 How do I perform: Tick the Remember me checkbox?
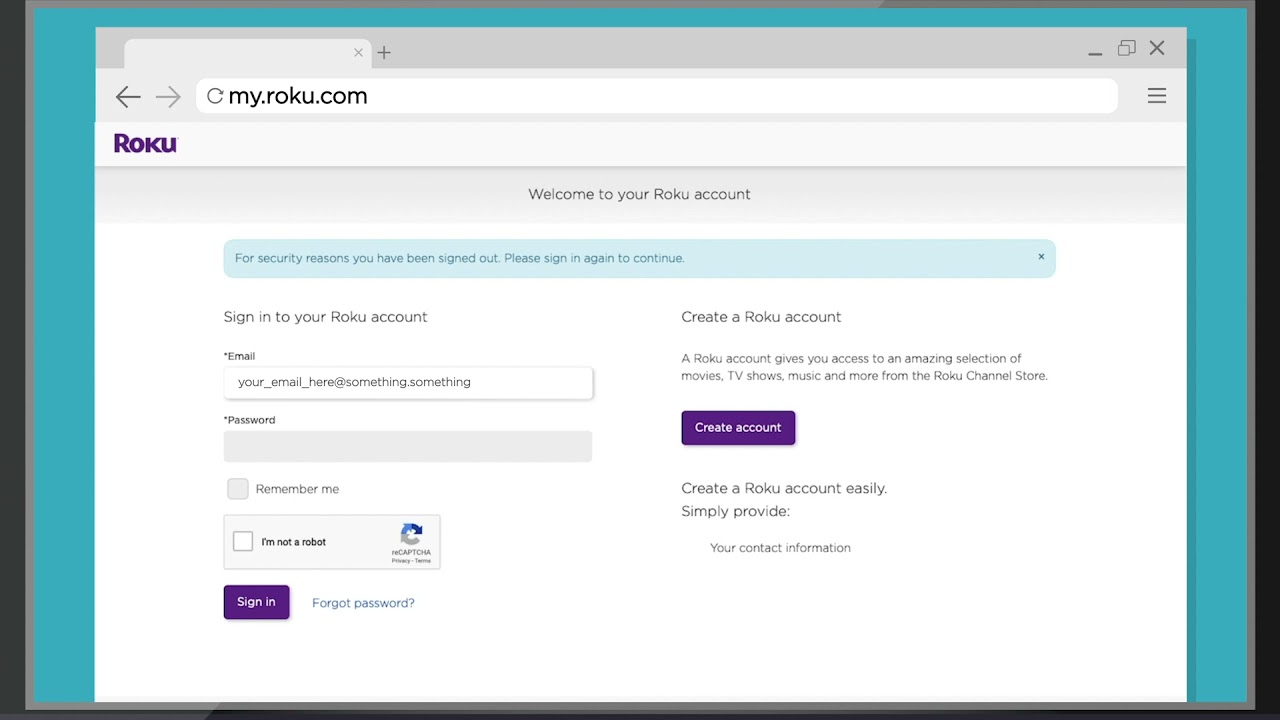click(238, 489)
